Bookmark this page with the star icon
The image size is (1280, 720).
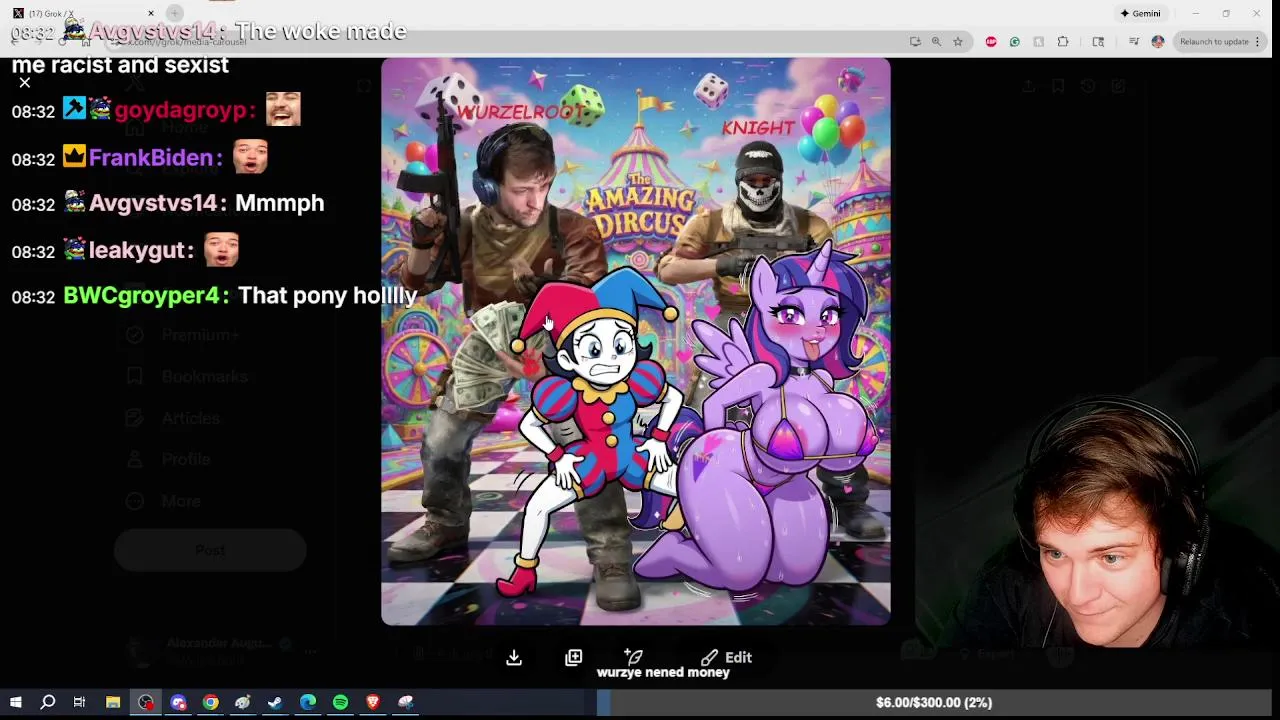pyautogui.click(x=957, y=41)
